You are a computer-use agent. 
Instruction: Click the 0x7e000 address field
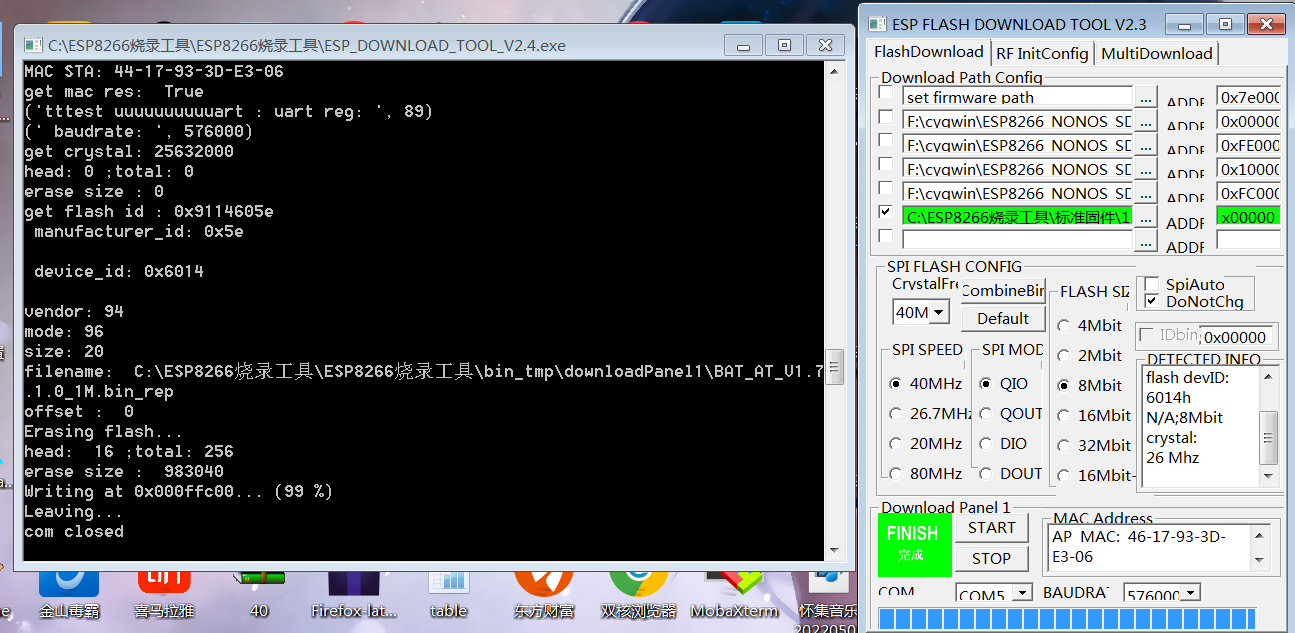pyautogui.click(x=1248, y=97)
